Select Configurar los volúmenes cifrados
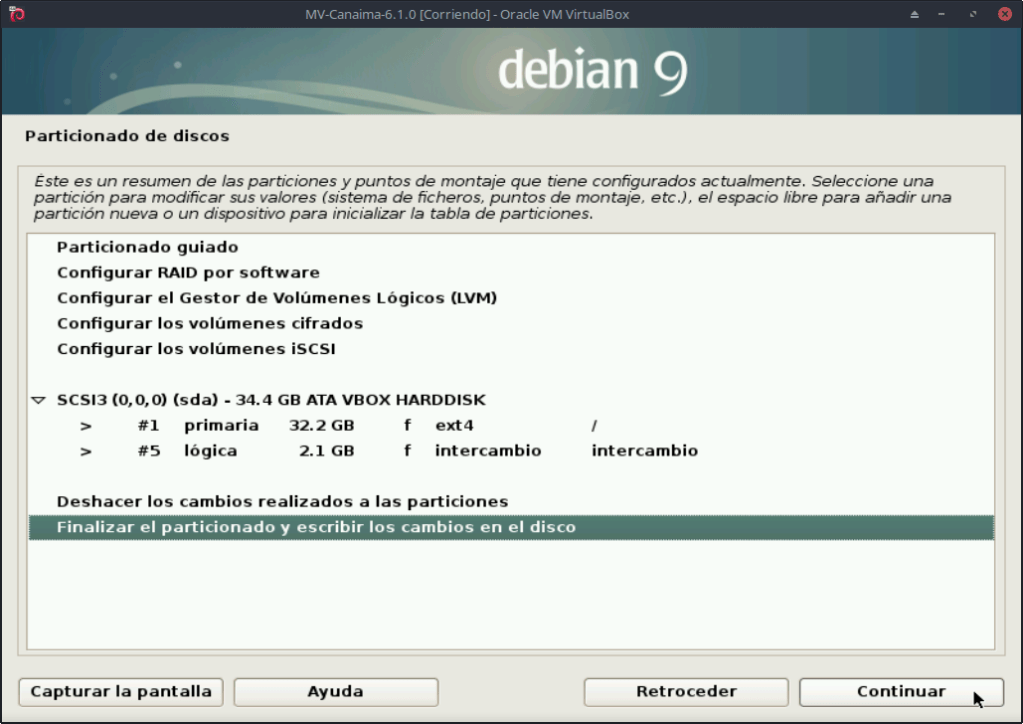The height and width of the screenshot is (724, 1023). point(210,323)
